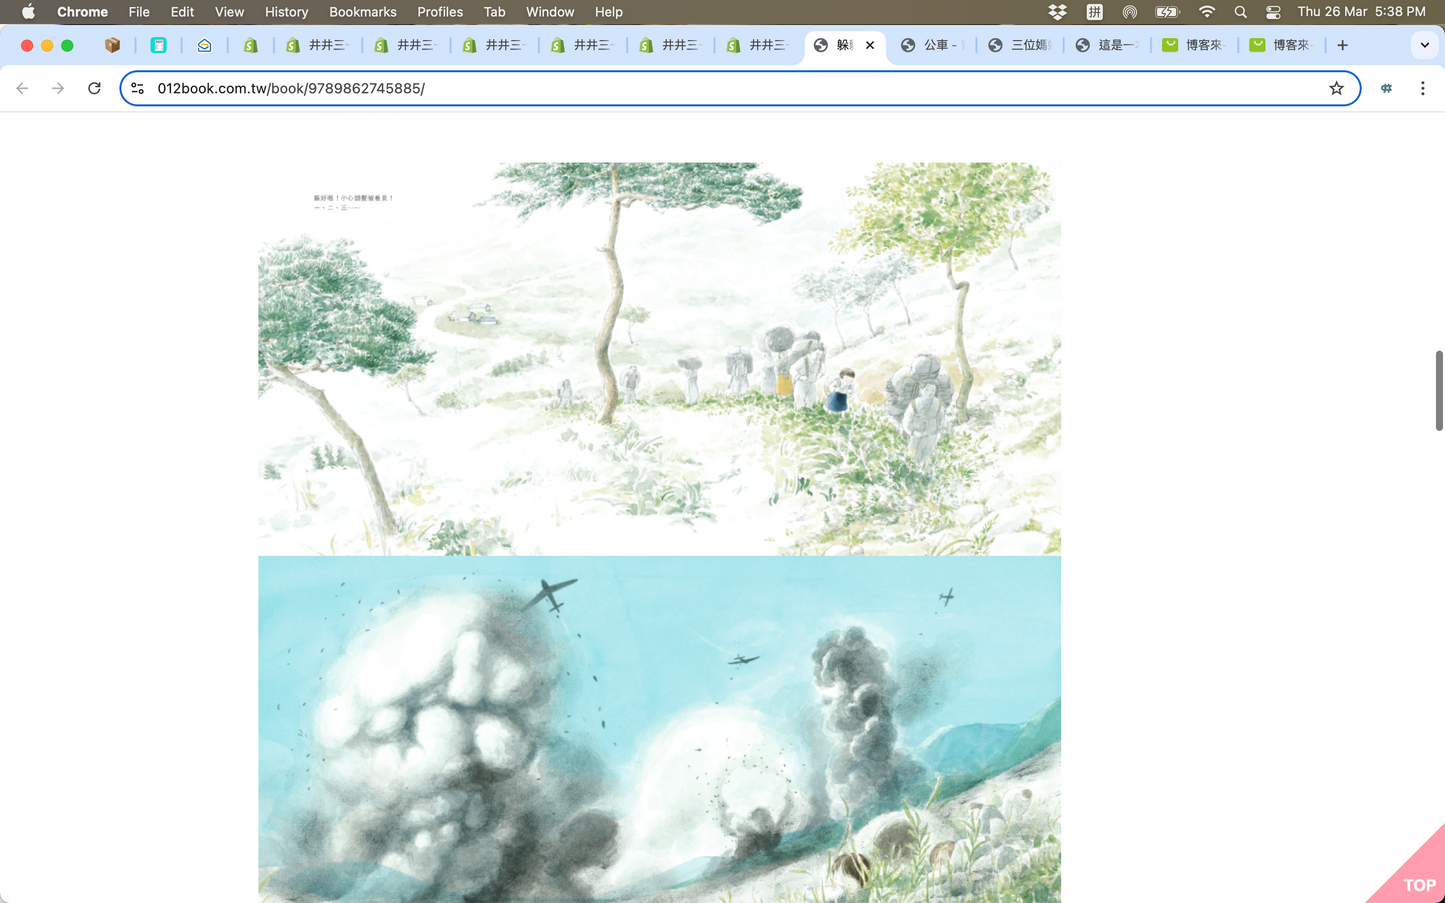The width and height of the screenshot is (1445, 903).
Task: Click the browser back arrow
Action: tap(22, 88)
